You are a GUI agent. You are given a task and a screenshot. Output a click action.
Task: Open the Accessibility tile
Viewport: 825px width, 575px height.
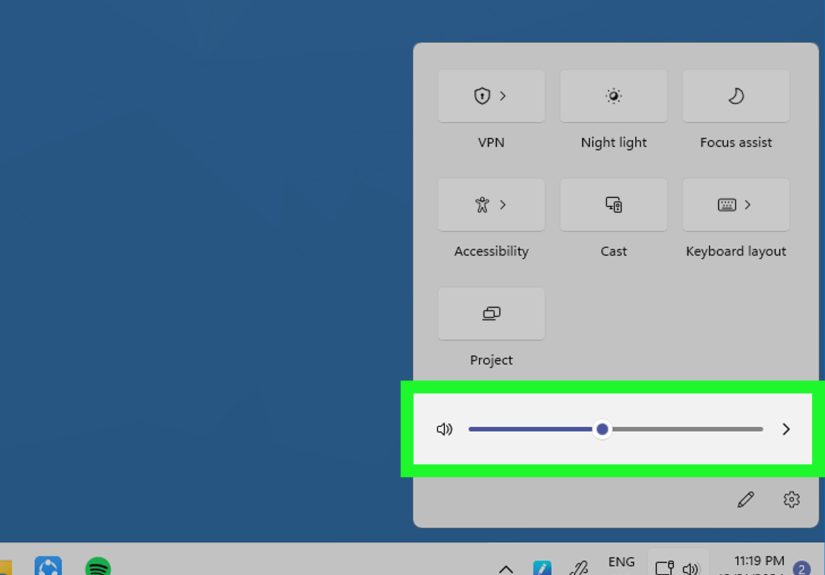click(x=491, y=205)
